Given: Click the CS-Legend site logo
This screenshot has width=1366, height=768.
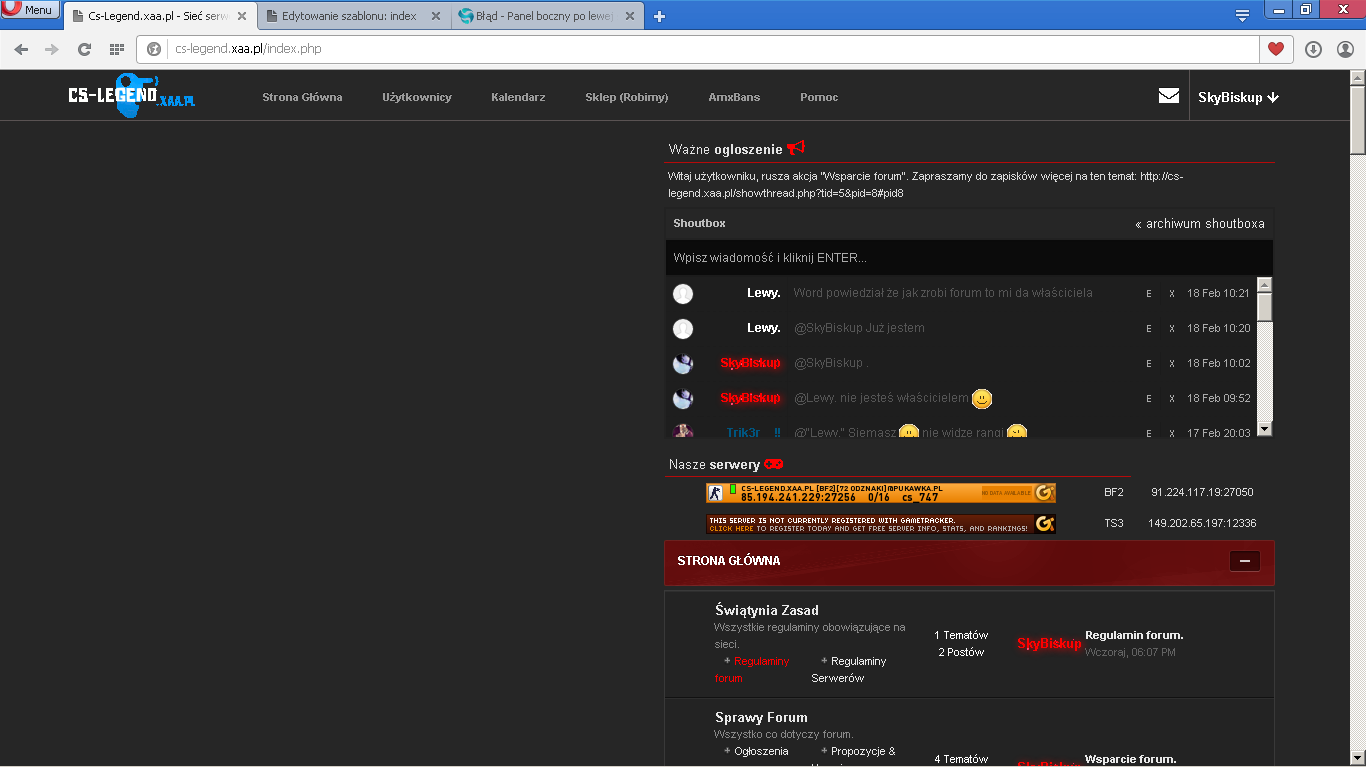Looking at the screenshot, I should [x=132, y=96].
